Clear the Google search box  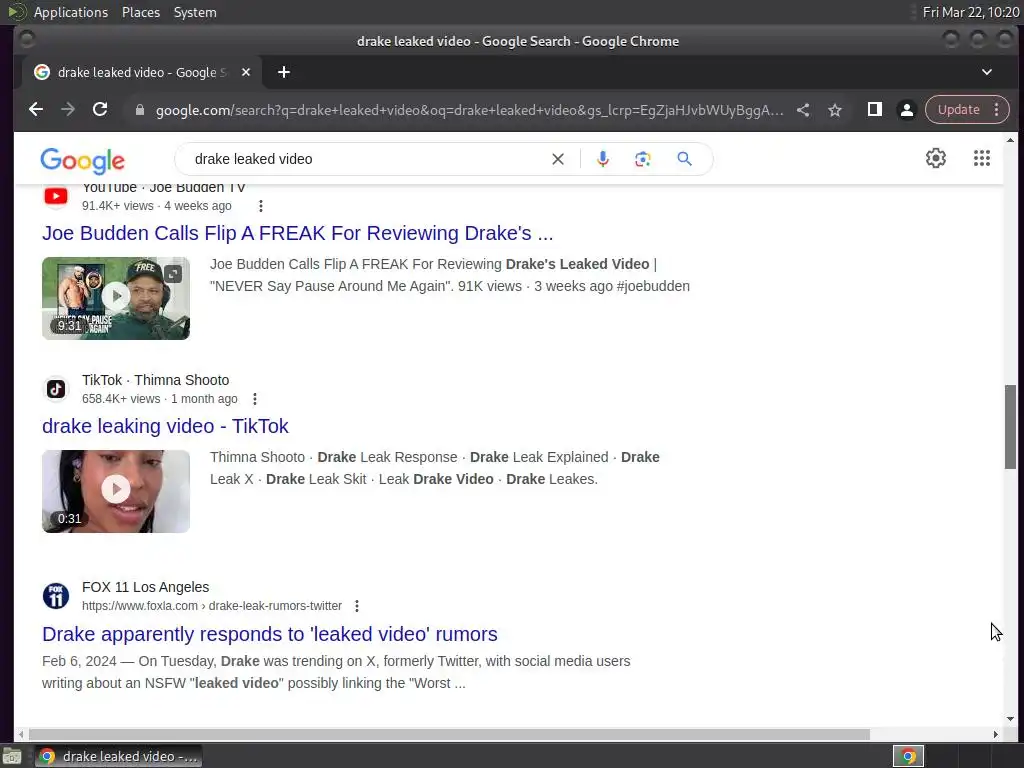558,159
